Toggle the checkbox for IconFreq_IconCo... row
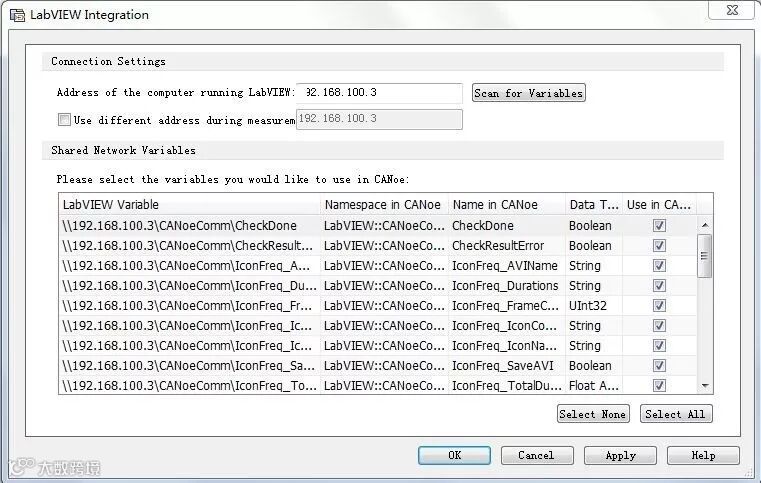The image size is (761, 483). coord(659,325)
